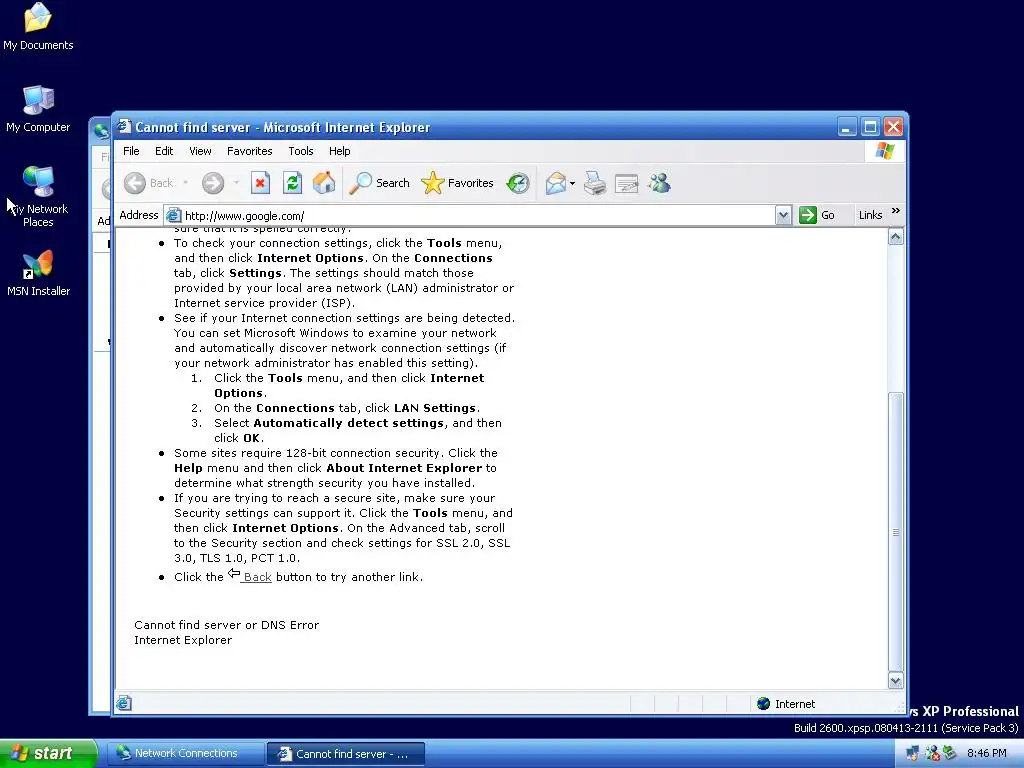Viewport: 1024px width, 768px height.
Task: Print the page with the printer icon
Action: point(594,184)
